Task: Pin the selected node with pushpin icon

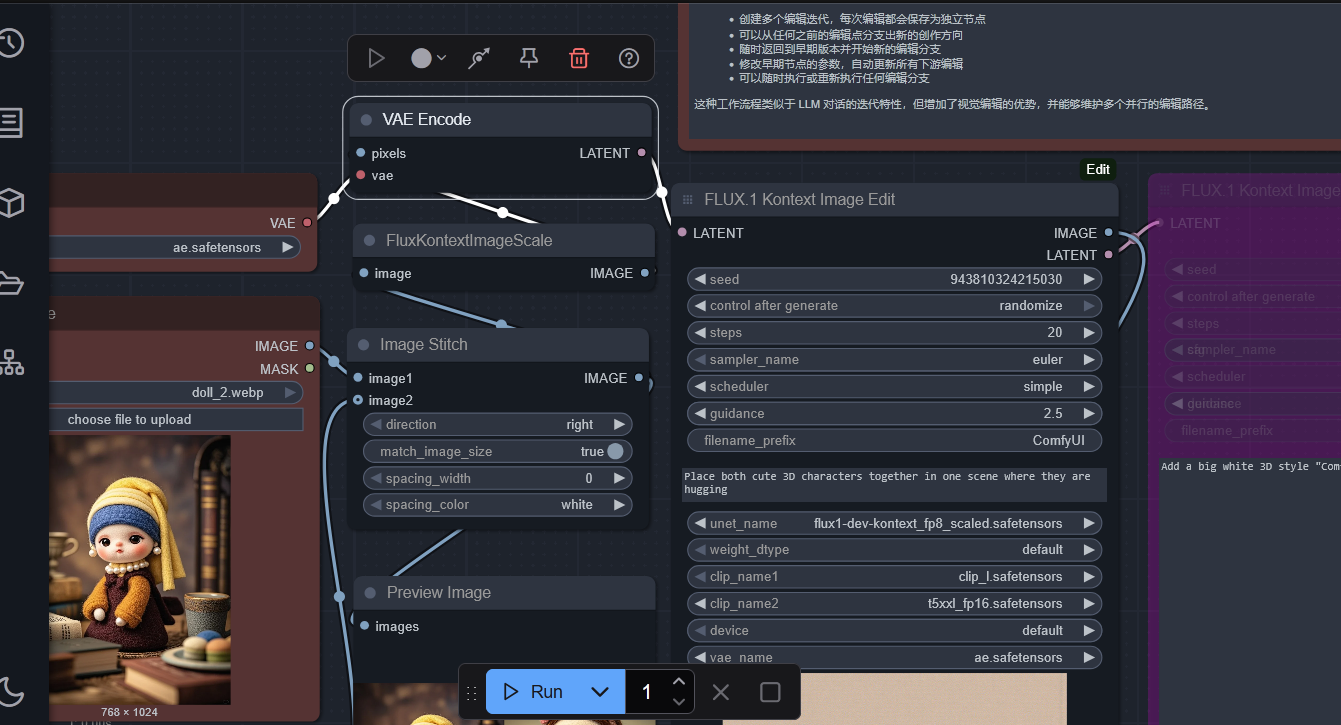Action: pyautogui.click(x=529, y=59)
